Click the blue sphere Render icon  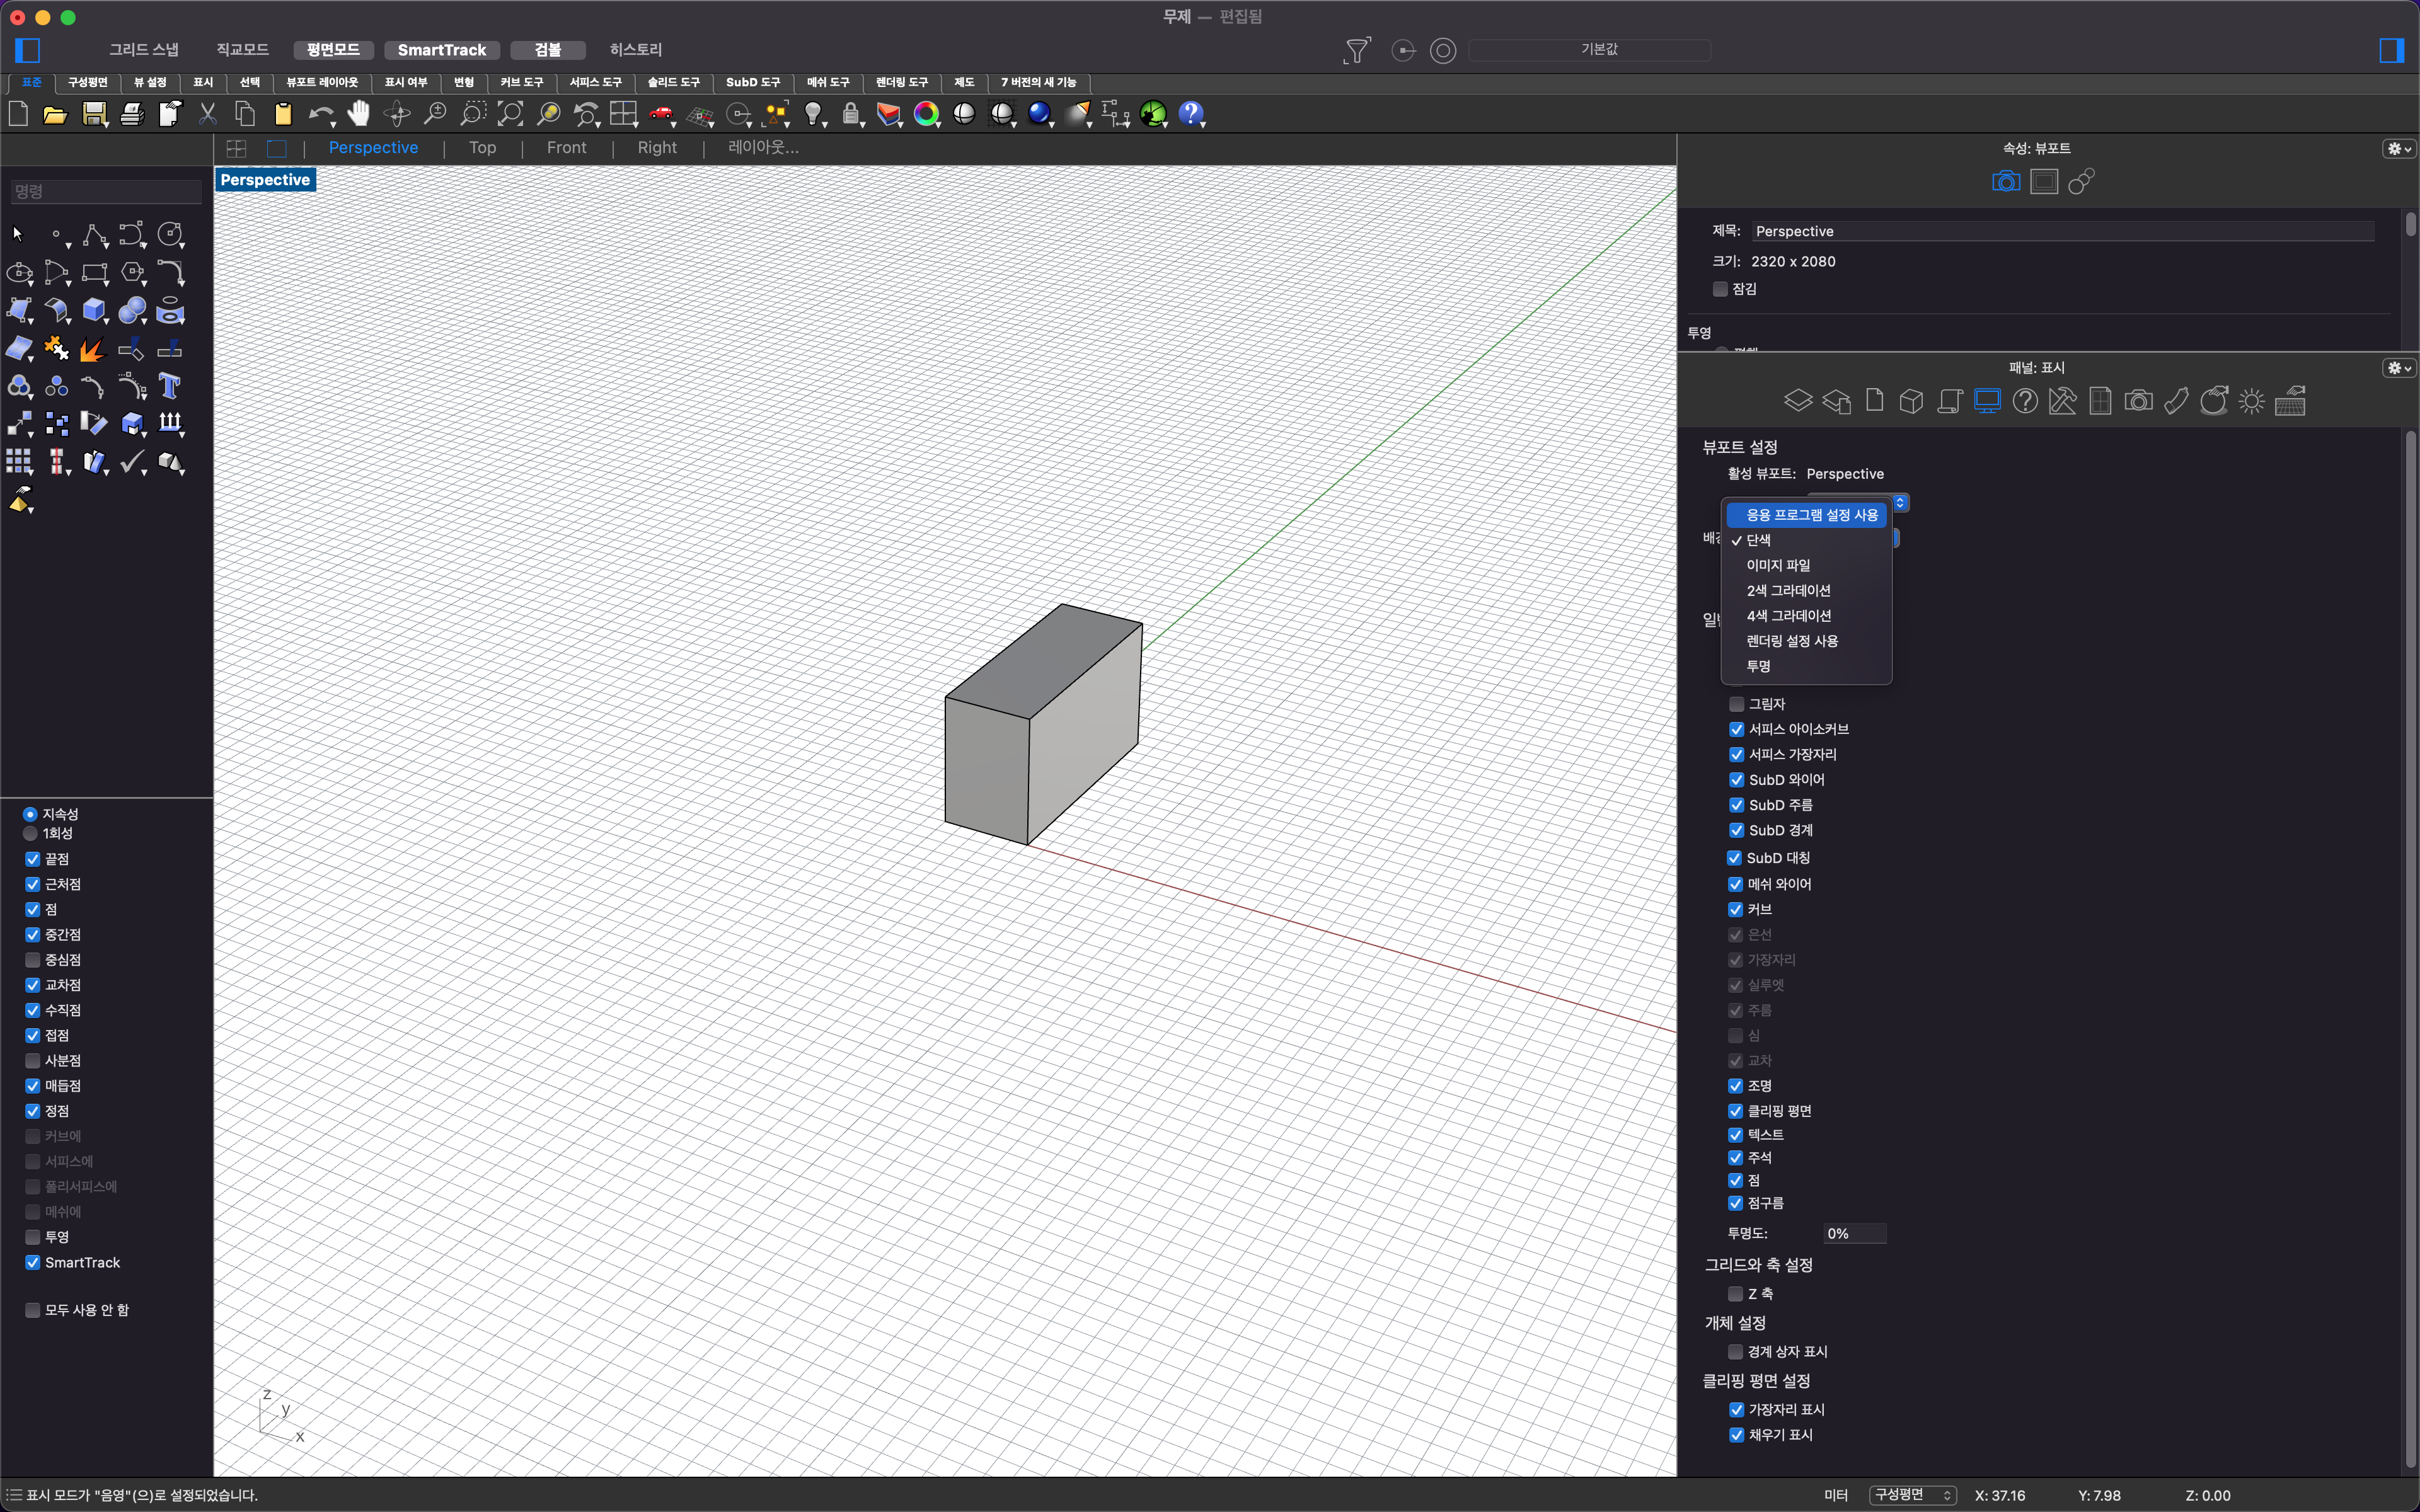pos(1040,114)
